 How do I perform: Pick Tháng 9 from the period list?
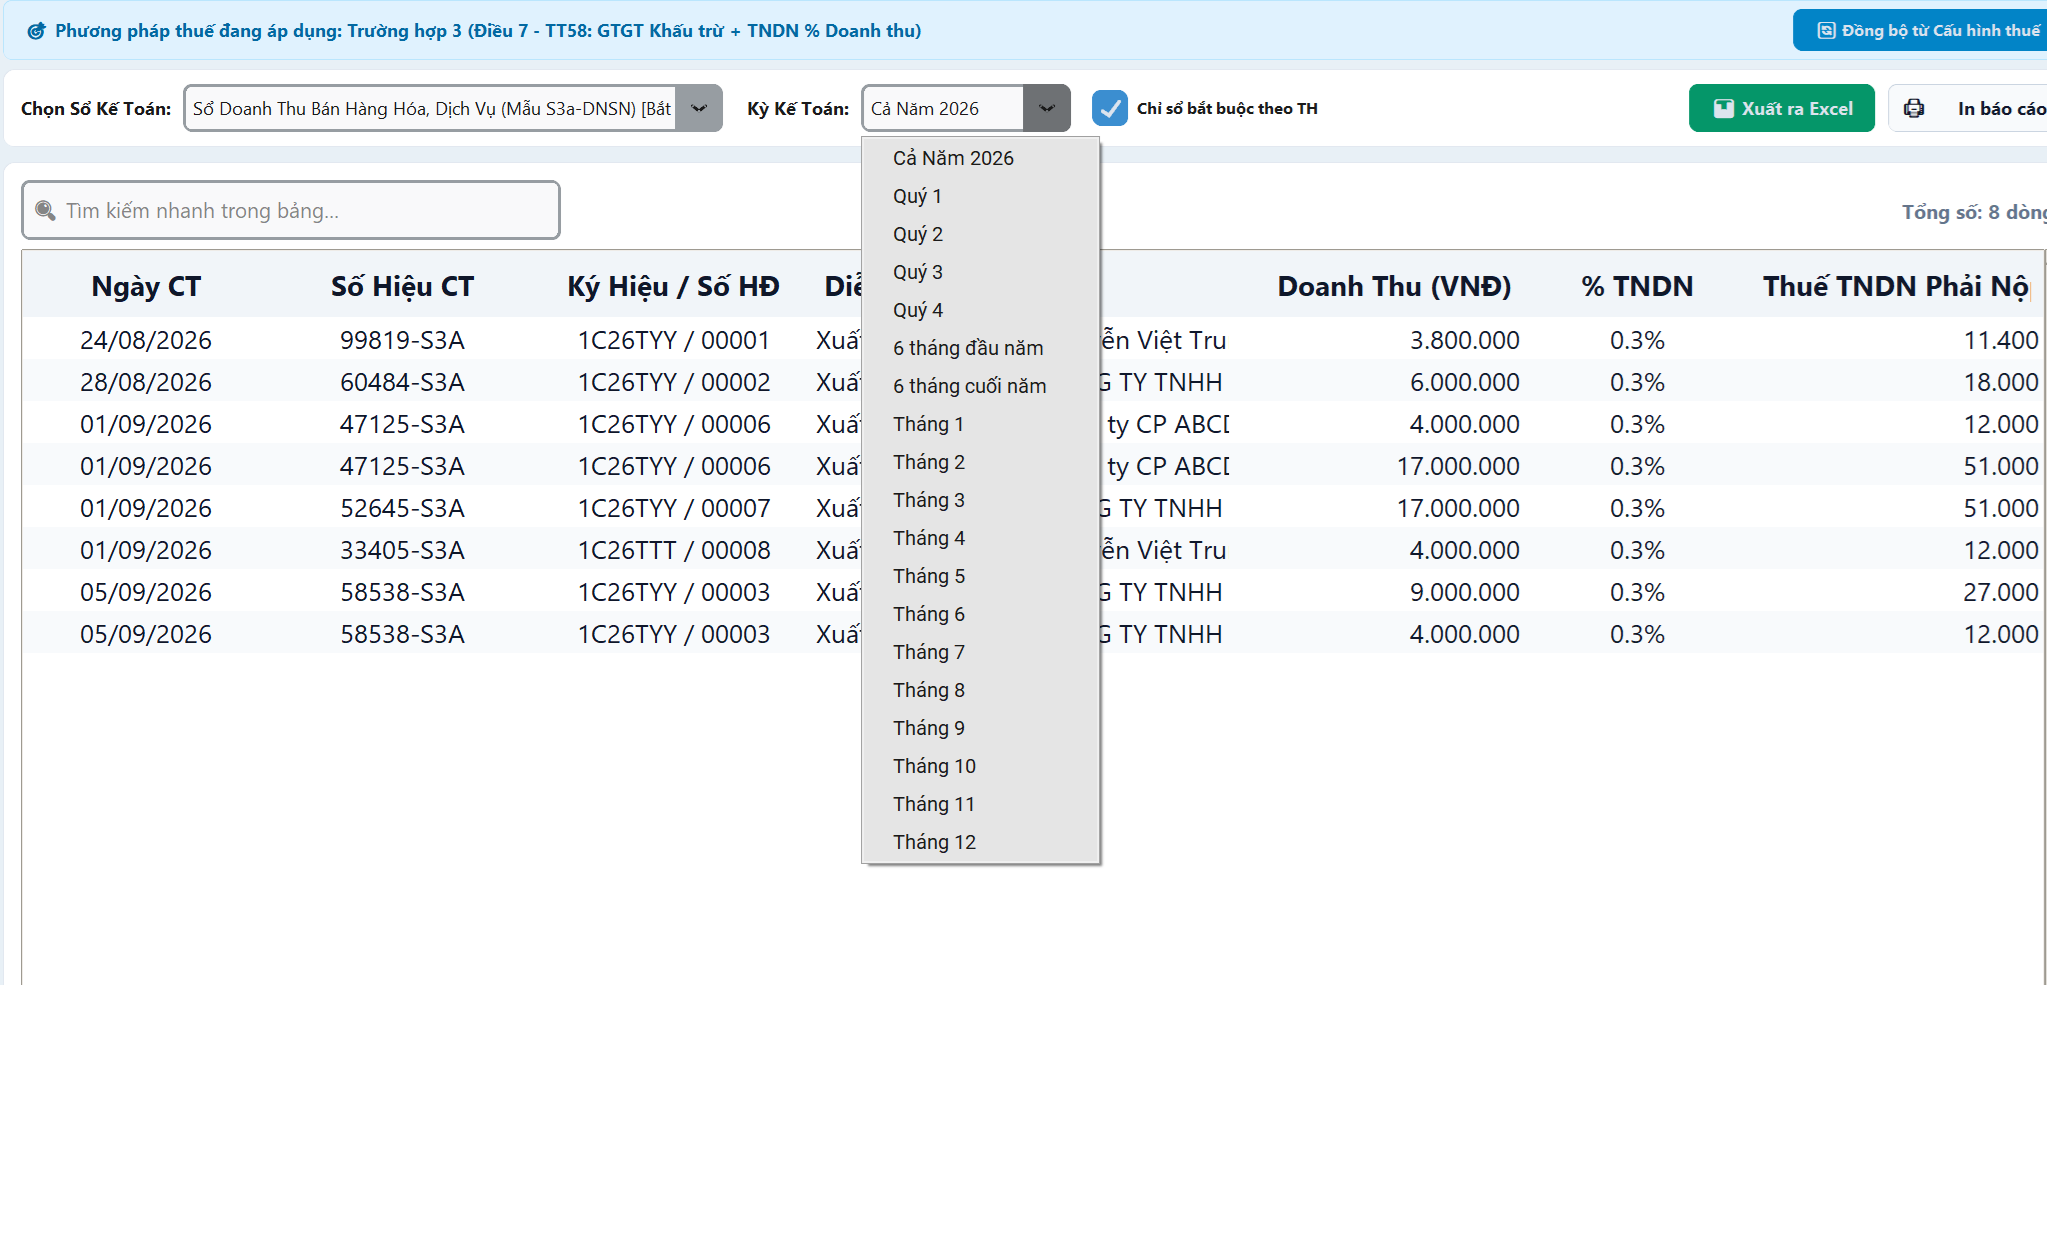(x=980, y=728)
